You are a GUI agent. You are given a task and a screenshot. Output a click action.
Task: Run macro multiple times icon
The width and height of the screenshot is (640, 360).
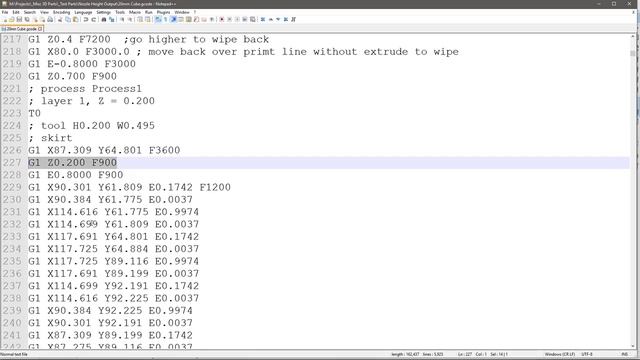(x=245, y=20)
